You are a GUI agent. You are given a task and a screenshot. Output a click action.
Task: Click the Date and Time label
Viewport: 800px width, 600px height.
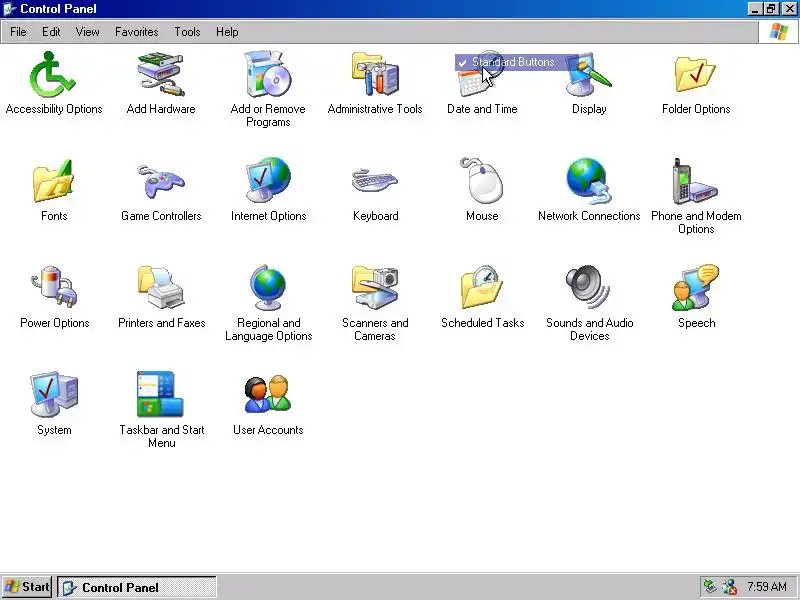pos(482,109)
